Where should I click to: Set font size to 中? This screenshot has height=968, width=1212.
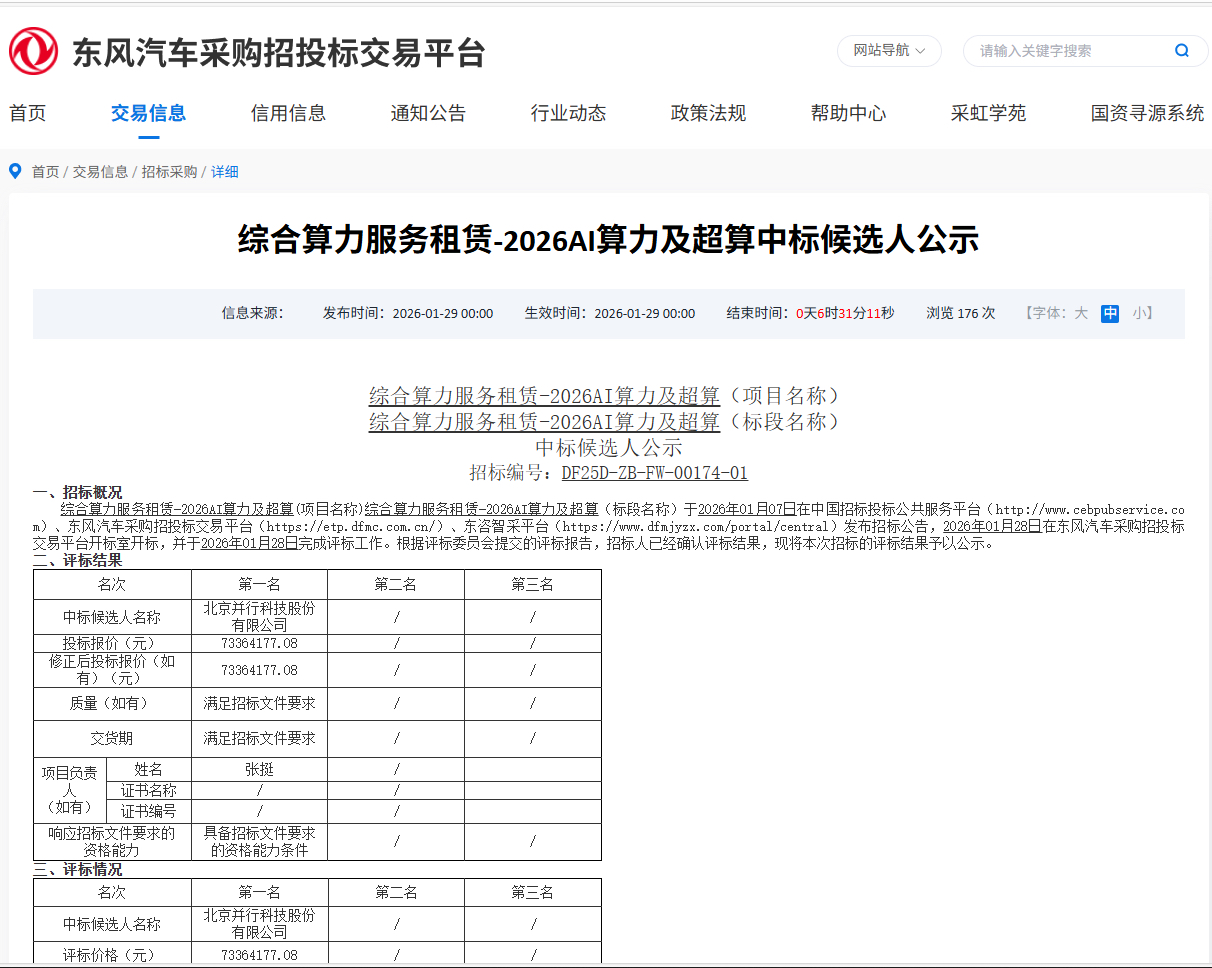[x=1110, y=313]
